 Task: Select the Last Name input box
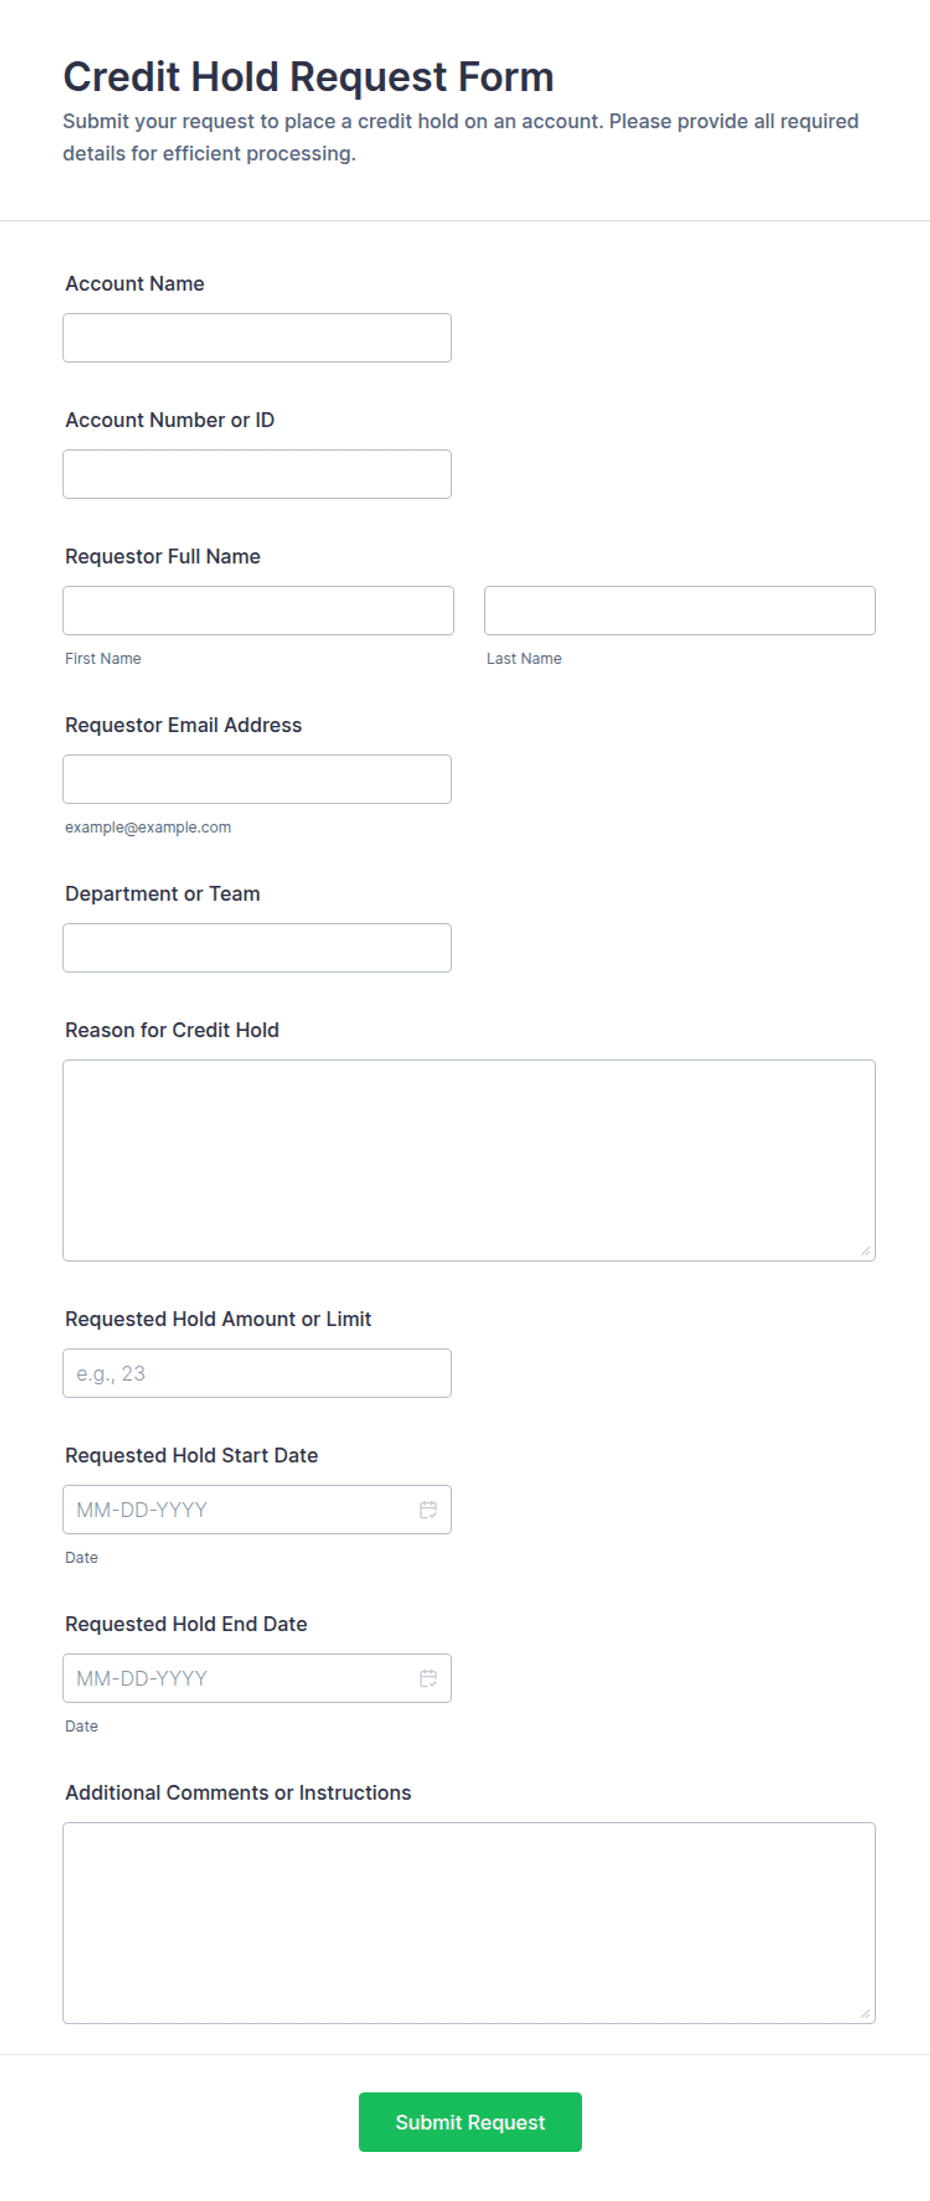coord(680,610)
